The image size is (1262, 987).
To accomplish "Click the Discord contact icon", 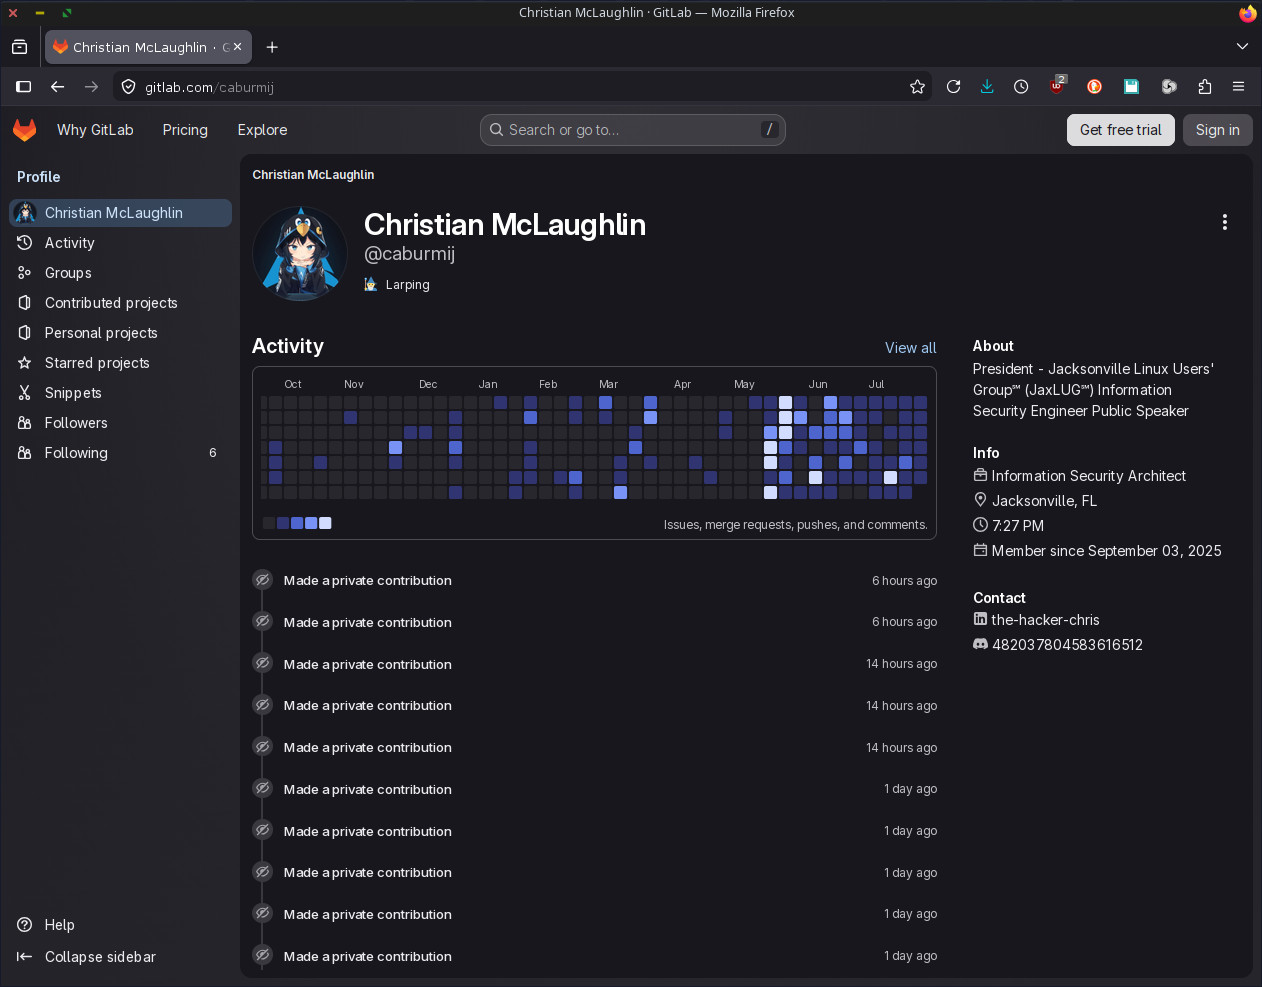I will 980,645.
